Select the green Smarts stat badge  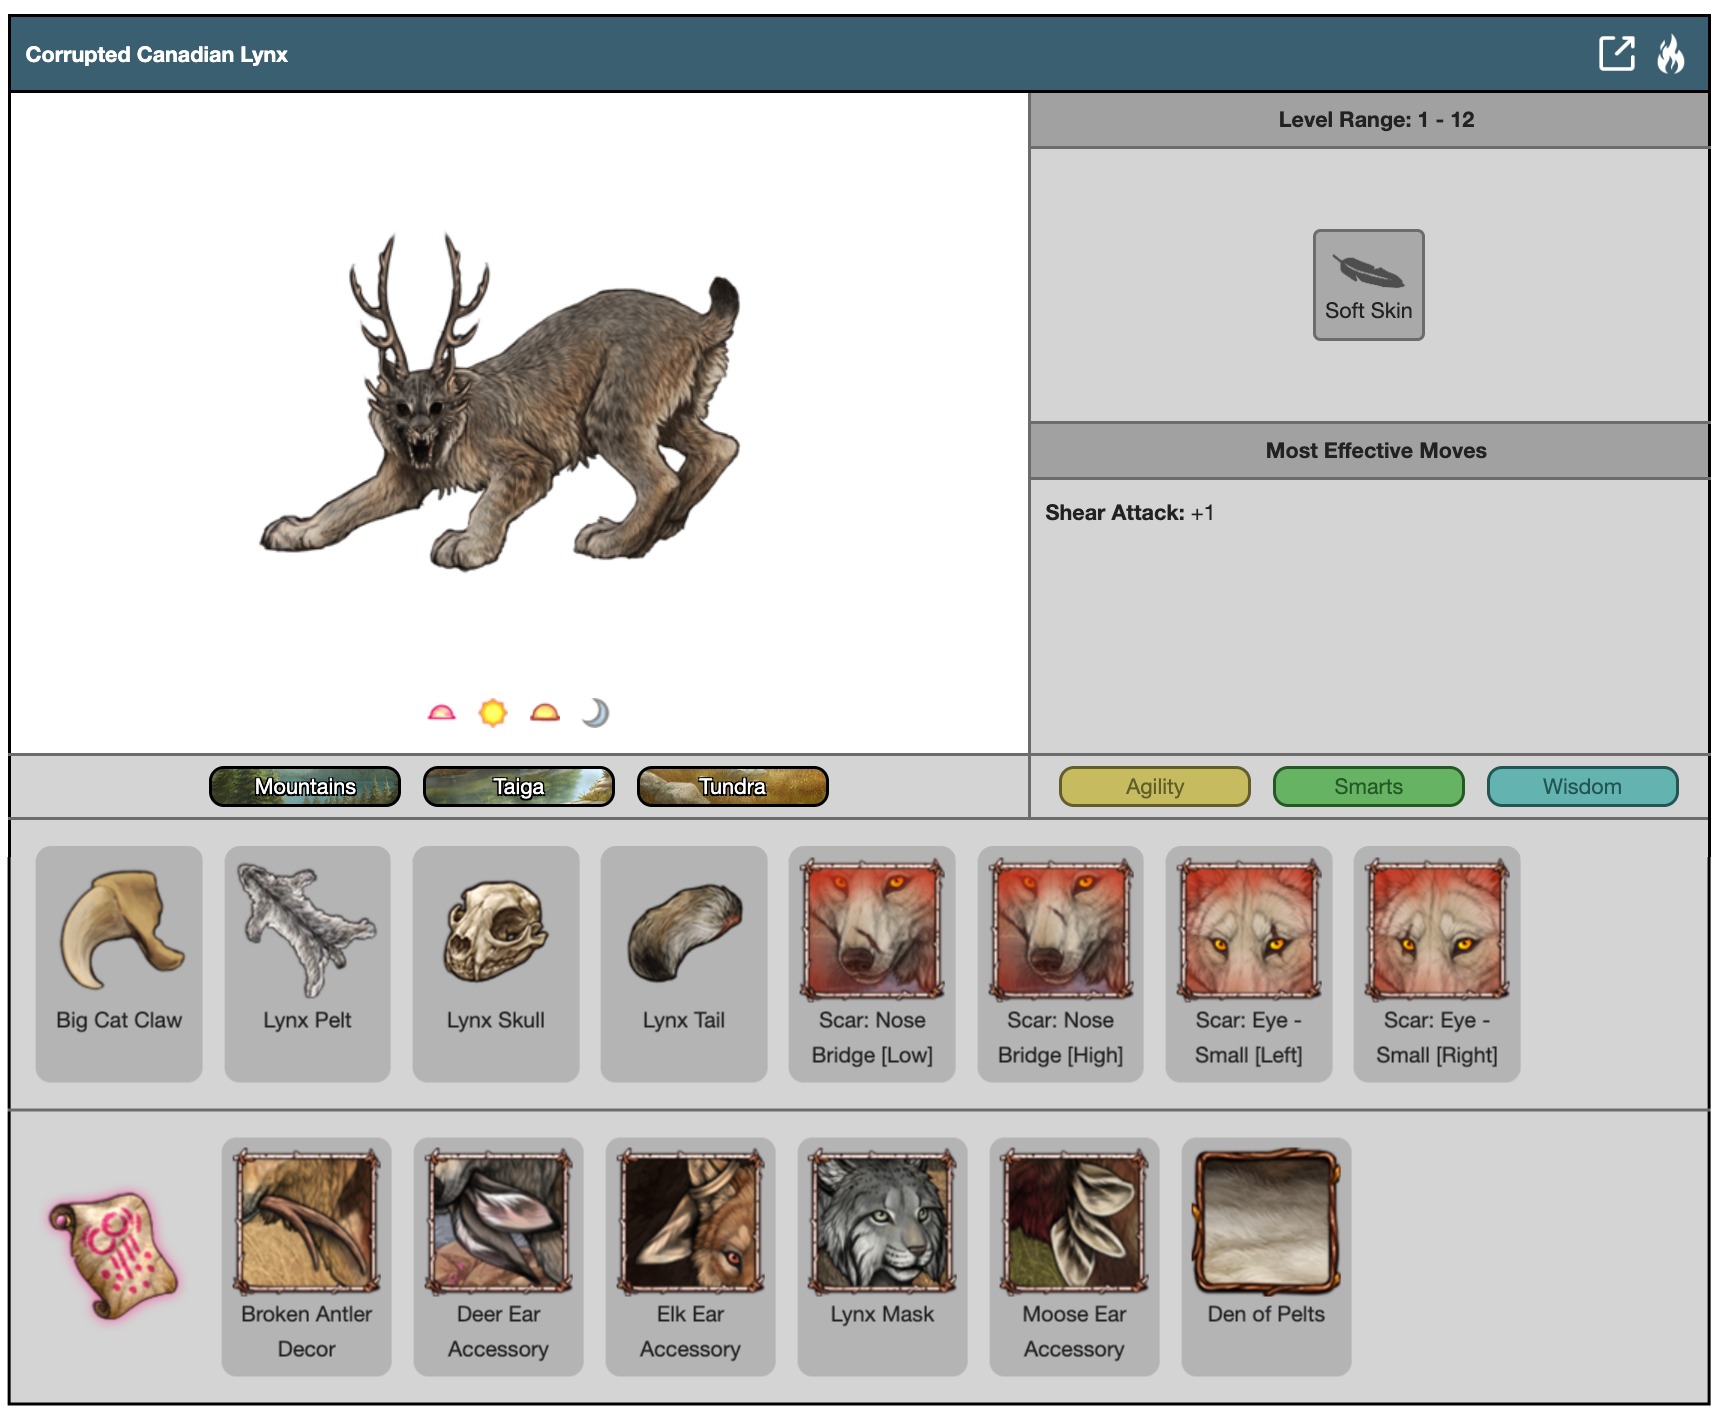[1367, 787]
